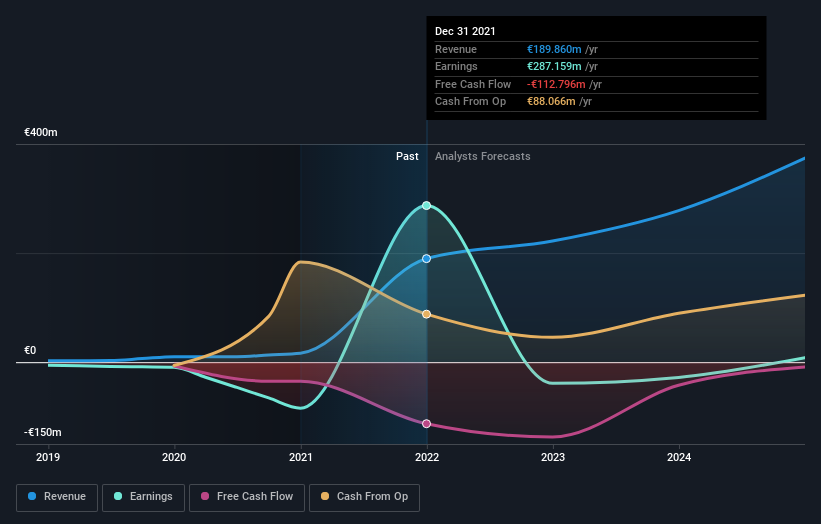Click the -€112.796m free cash flow value
Image resolution: width=821 pixels, height=524 pixels.
point(556,84)
